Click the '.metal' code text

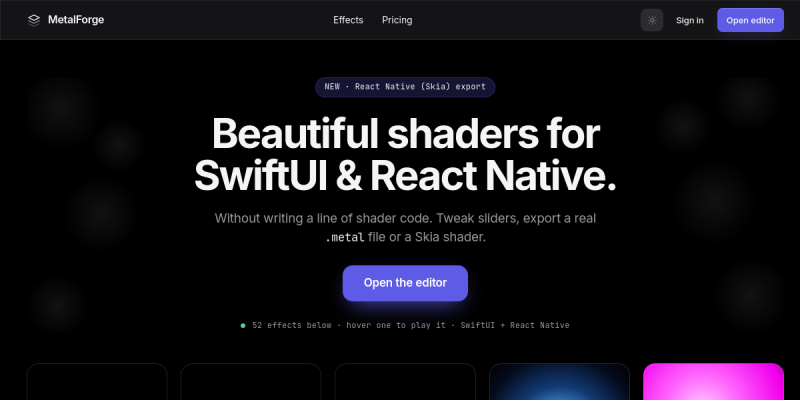click(345, 237)
